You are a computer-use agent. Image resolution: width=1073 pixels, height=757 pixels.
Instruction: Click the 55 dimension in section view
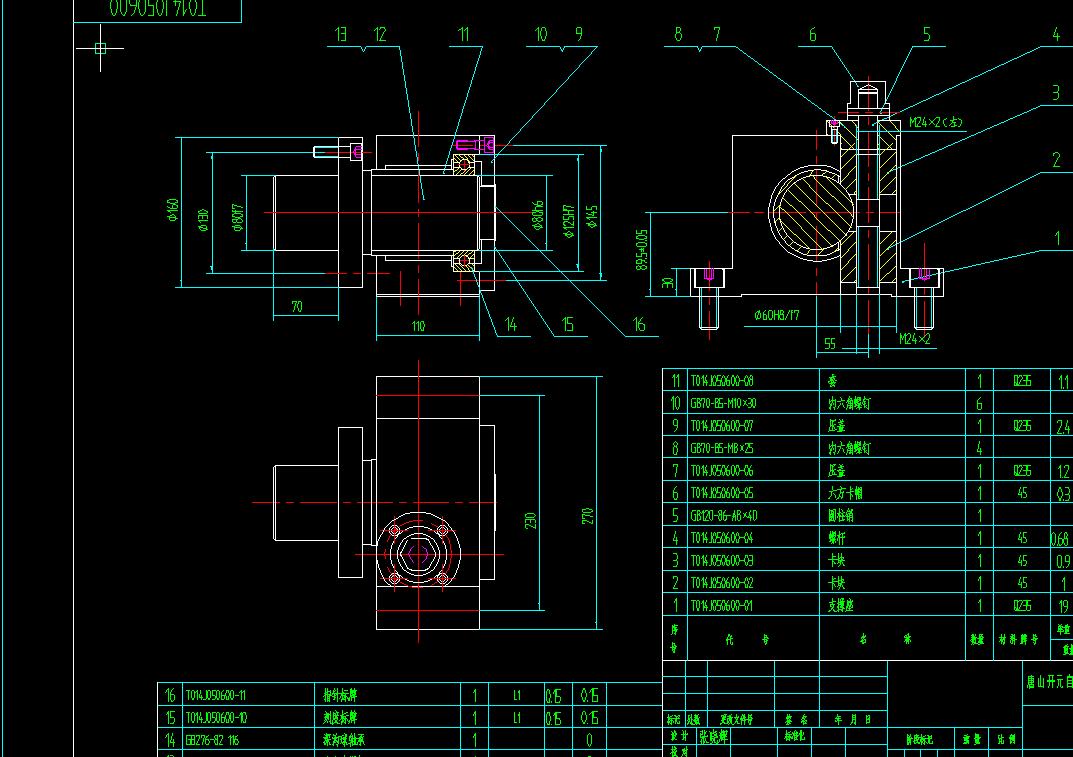(829, 344)
